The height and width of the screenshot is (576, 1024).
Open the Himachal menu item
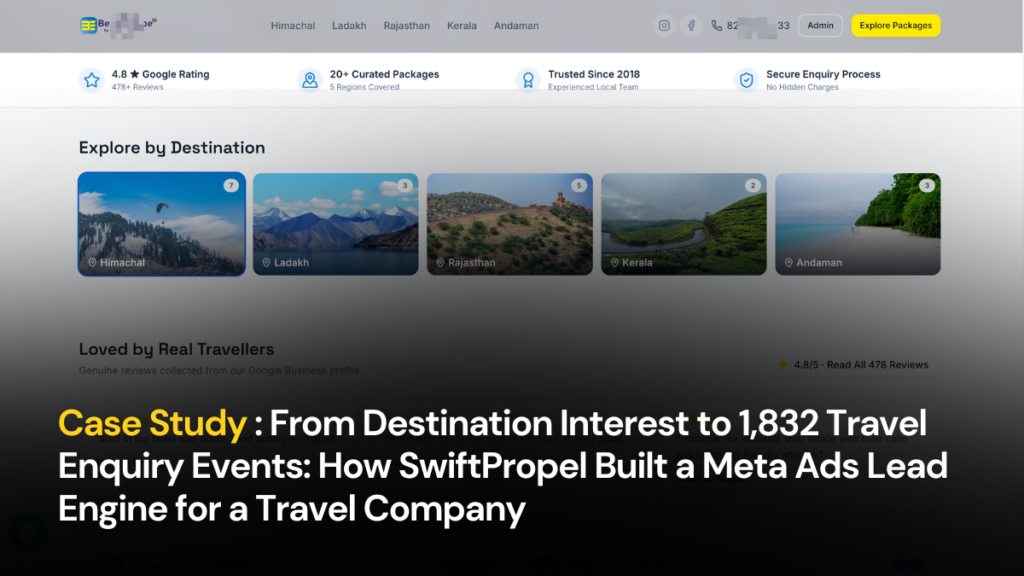click(293, 25)
